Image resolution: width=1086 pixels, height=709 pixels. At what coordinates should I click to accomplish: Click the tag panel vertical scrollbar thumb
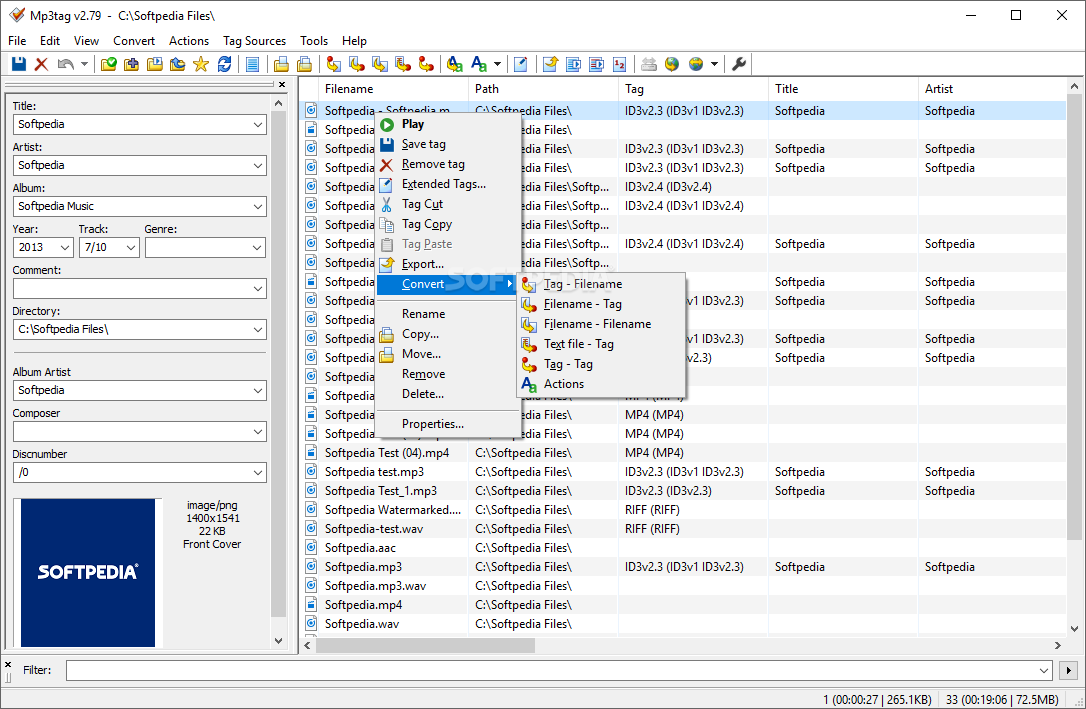coord(278,364)
